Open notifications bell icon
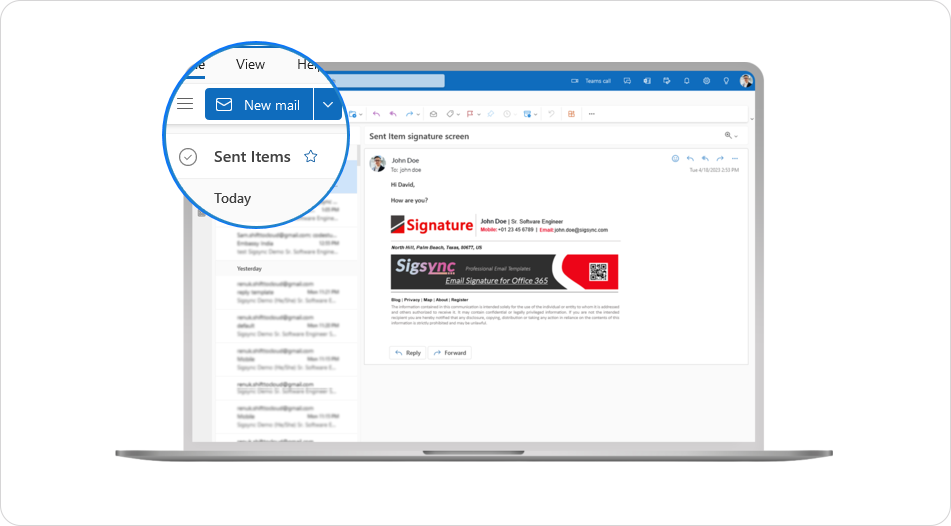Viewport: 951px width, 526px height. click(x=686, y=81)
